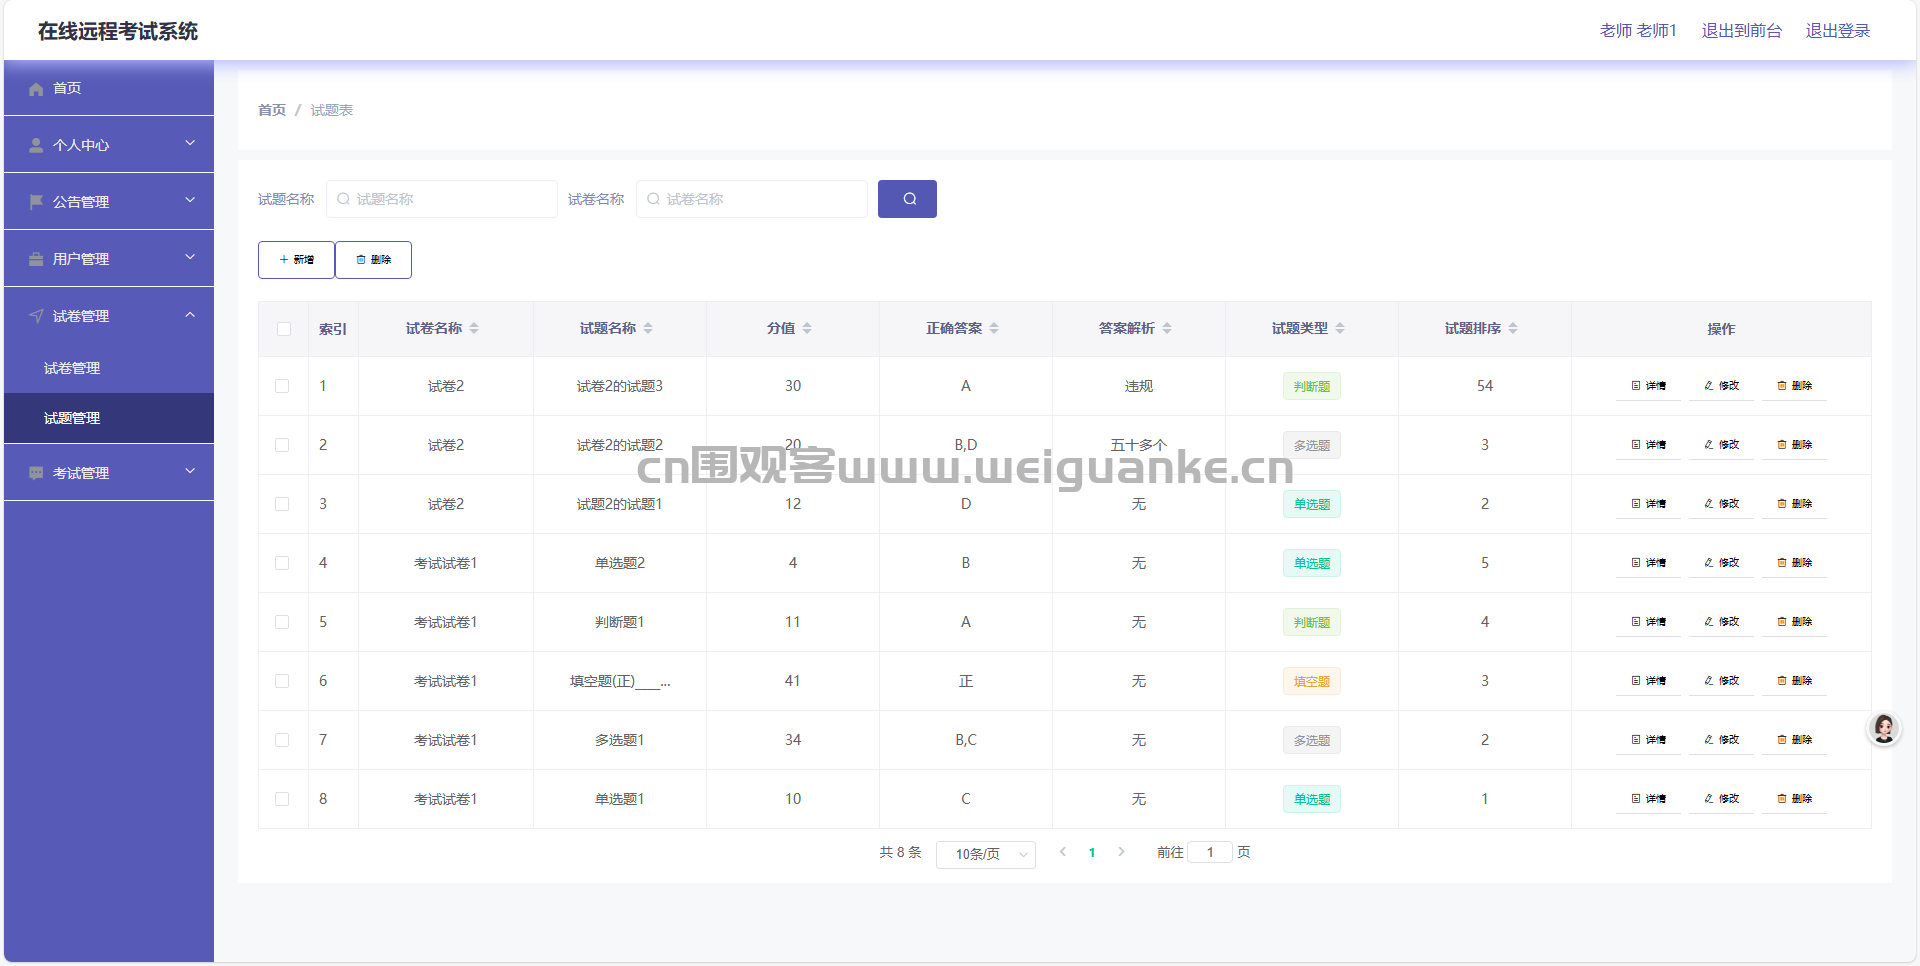Check the row 8 checkbox
Viewport: 1920px width, 966px height.
click(x=282, y=799)
